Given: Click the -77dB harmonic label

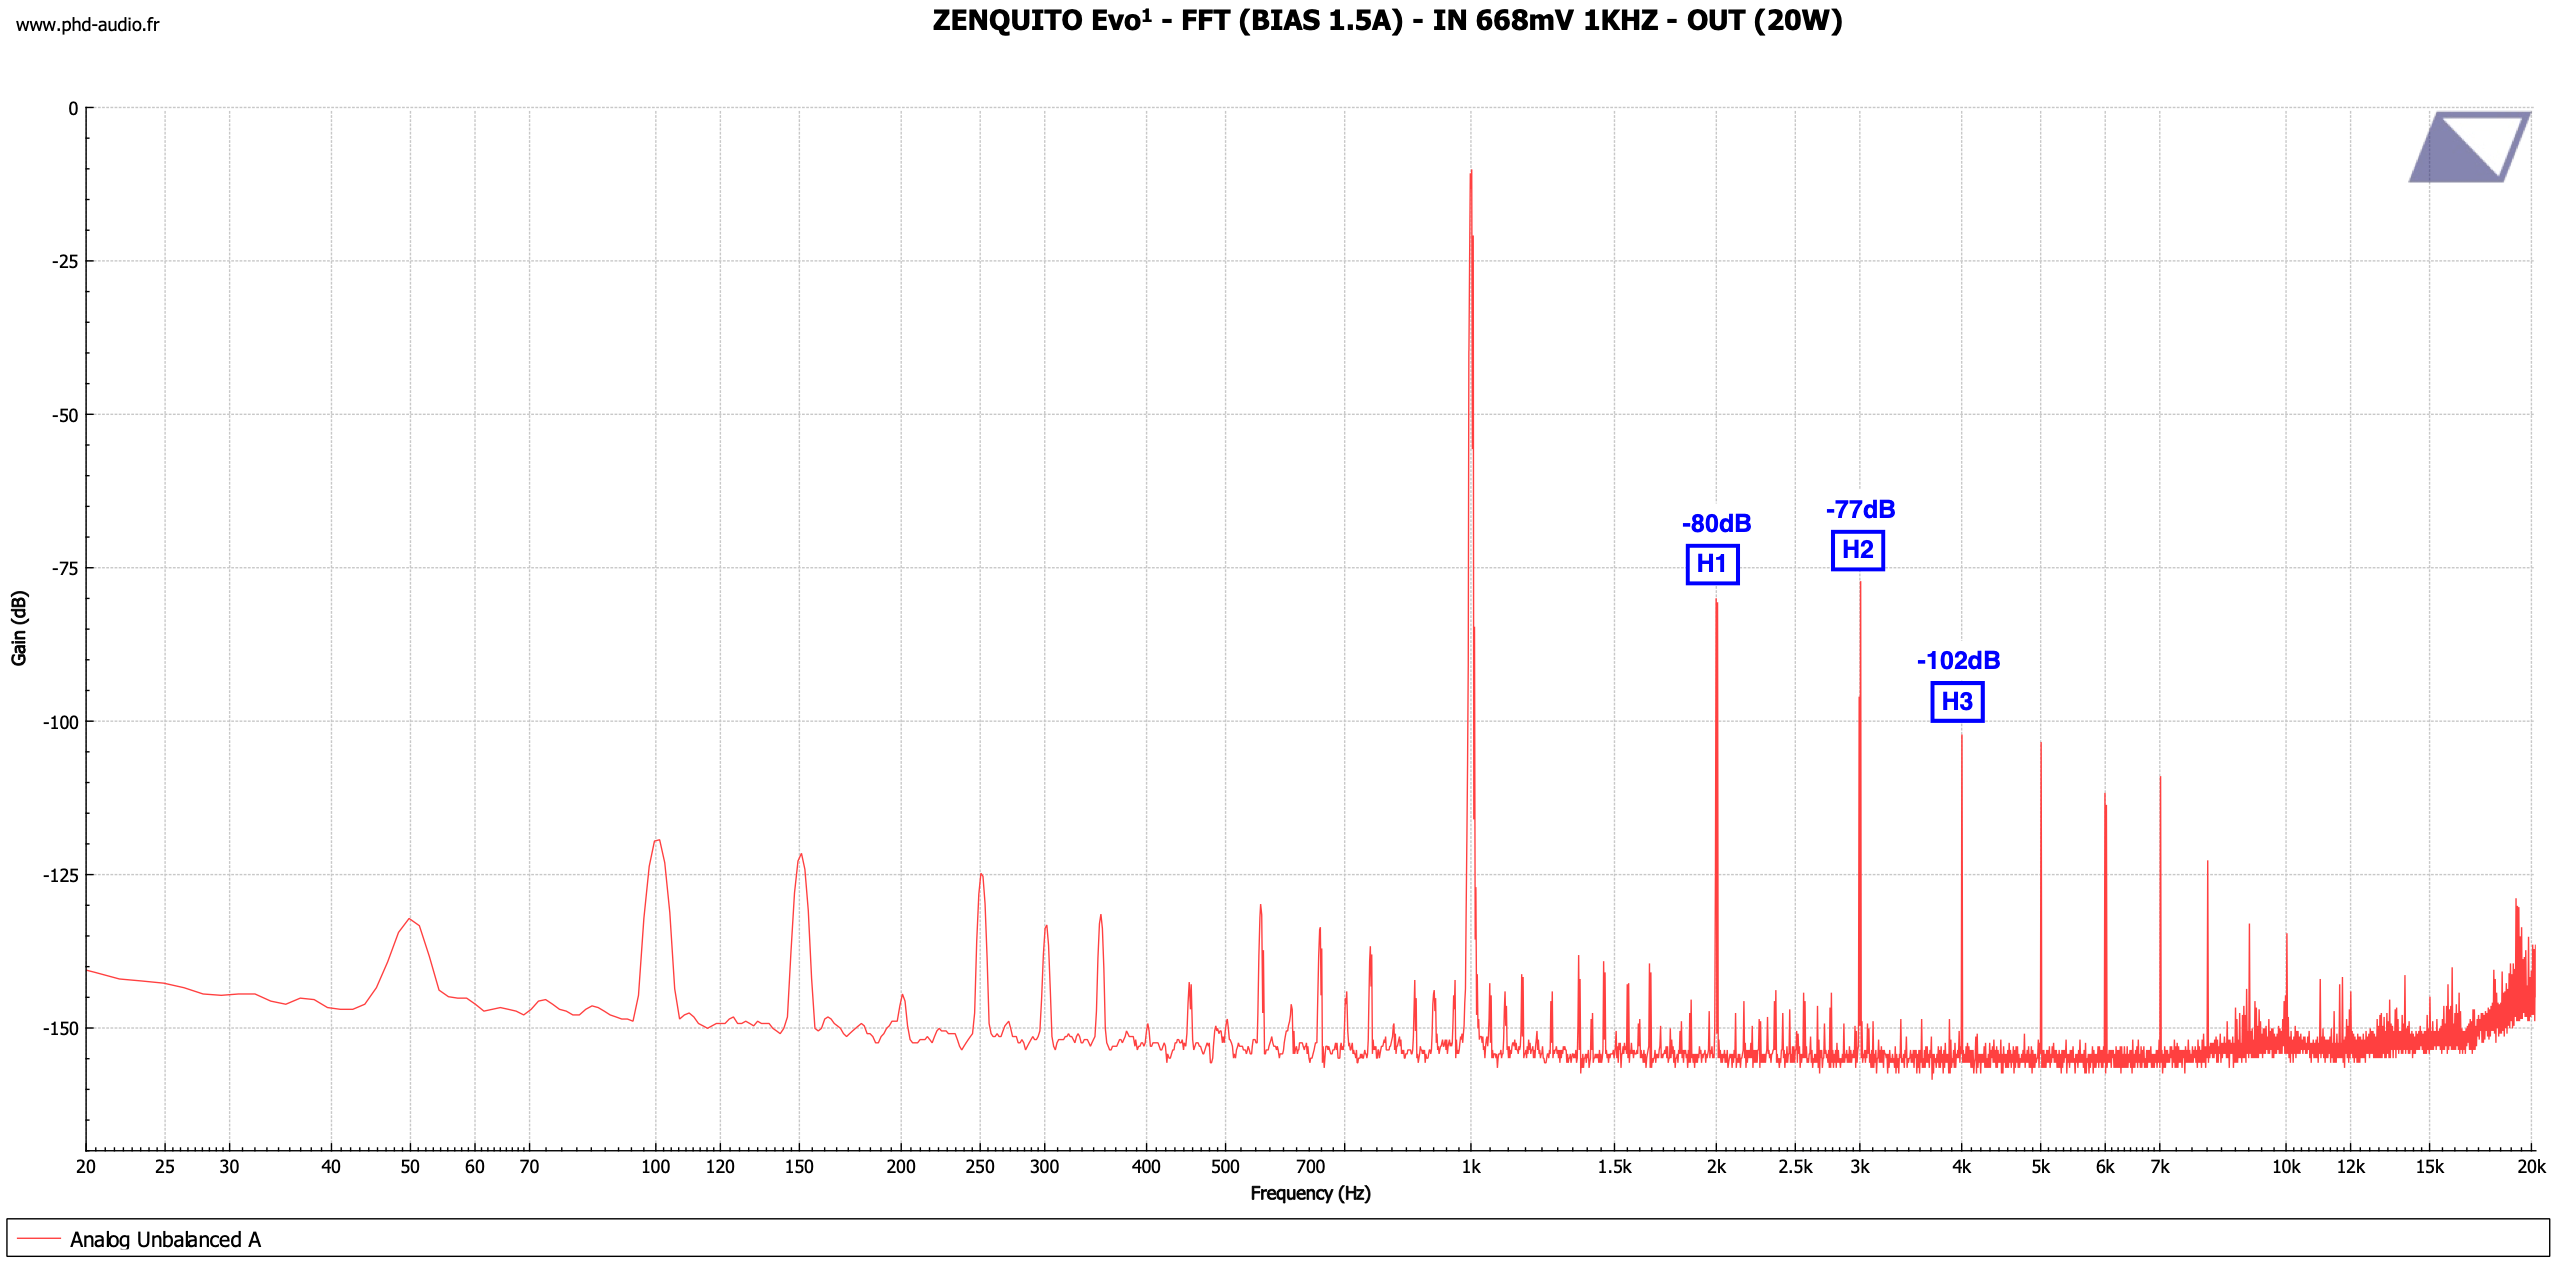Looking at the screenshot, I should (1861, 510).
